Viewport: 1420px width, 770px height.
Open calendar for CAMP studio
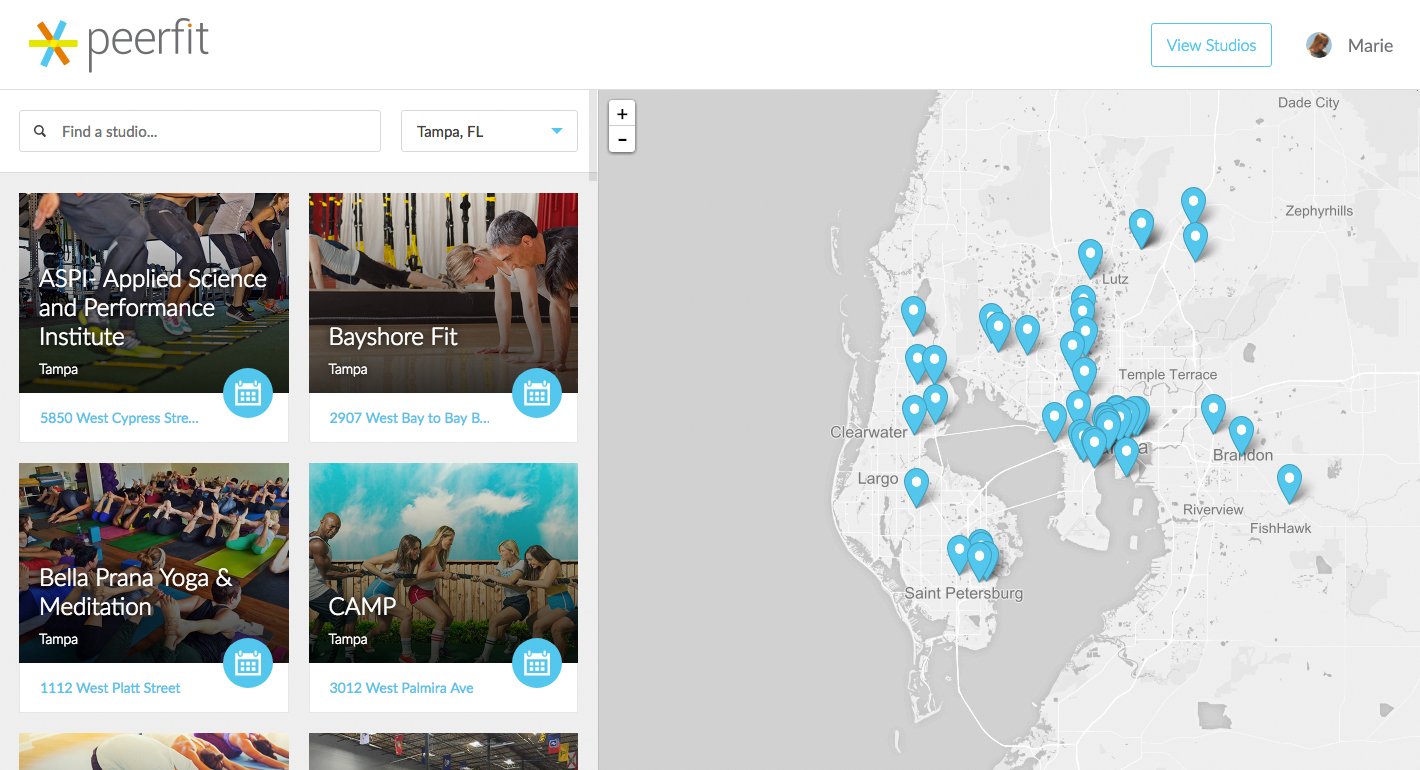[537, 663]
